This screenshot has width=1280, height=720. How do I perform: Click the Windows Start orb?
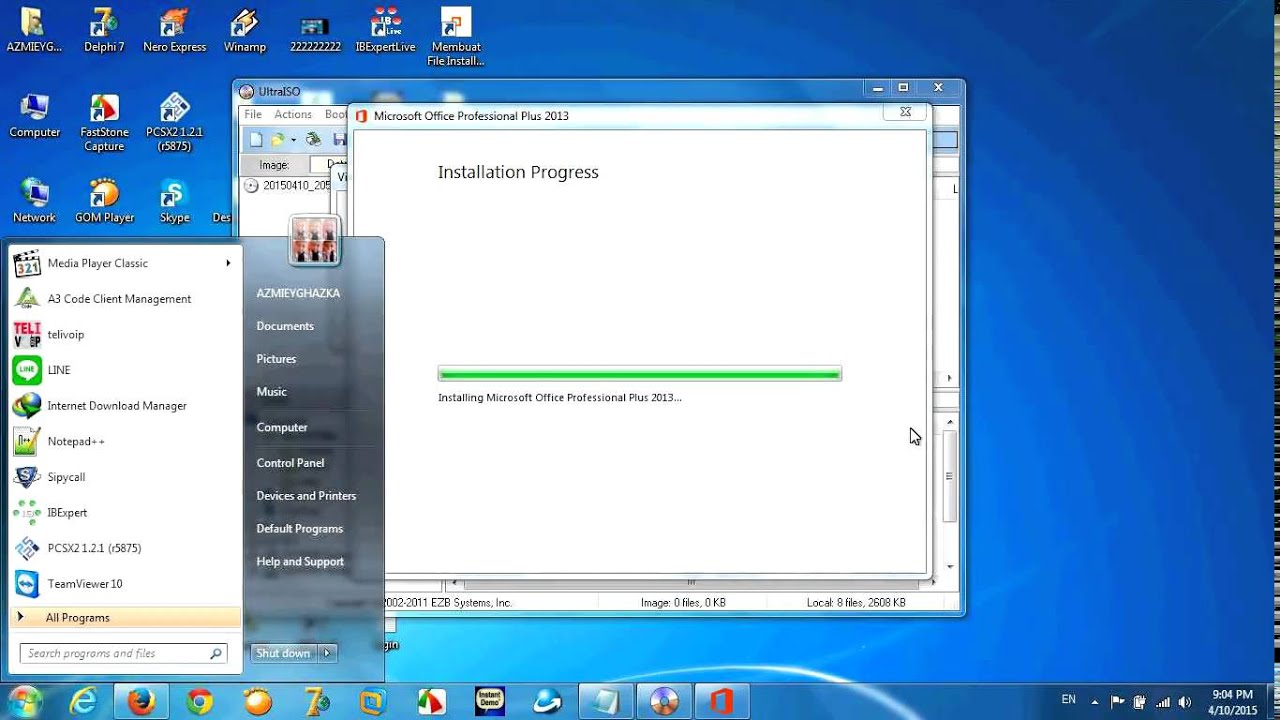(24, 701)
